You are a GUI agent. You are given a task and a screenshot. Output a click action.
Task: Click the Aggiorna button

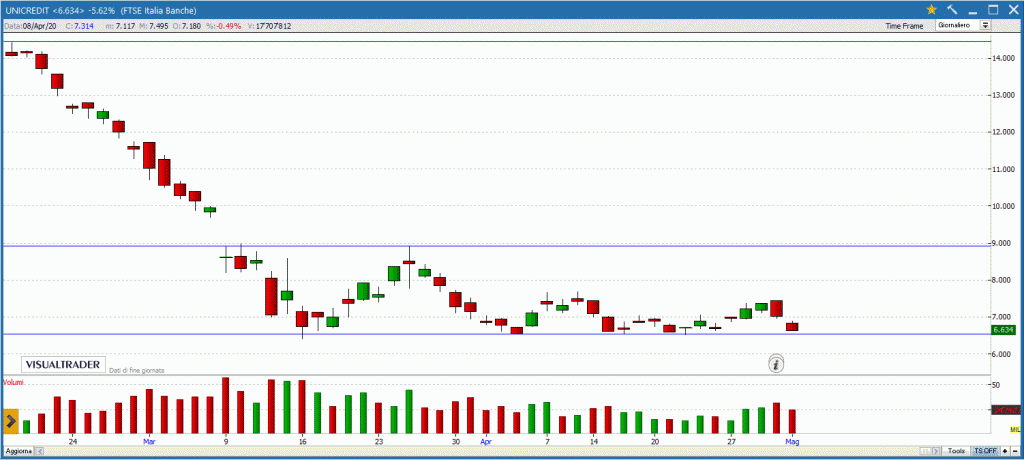[x=18, y=452]
